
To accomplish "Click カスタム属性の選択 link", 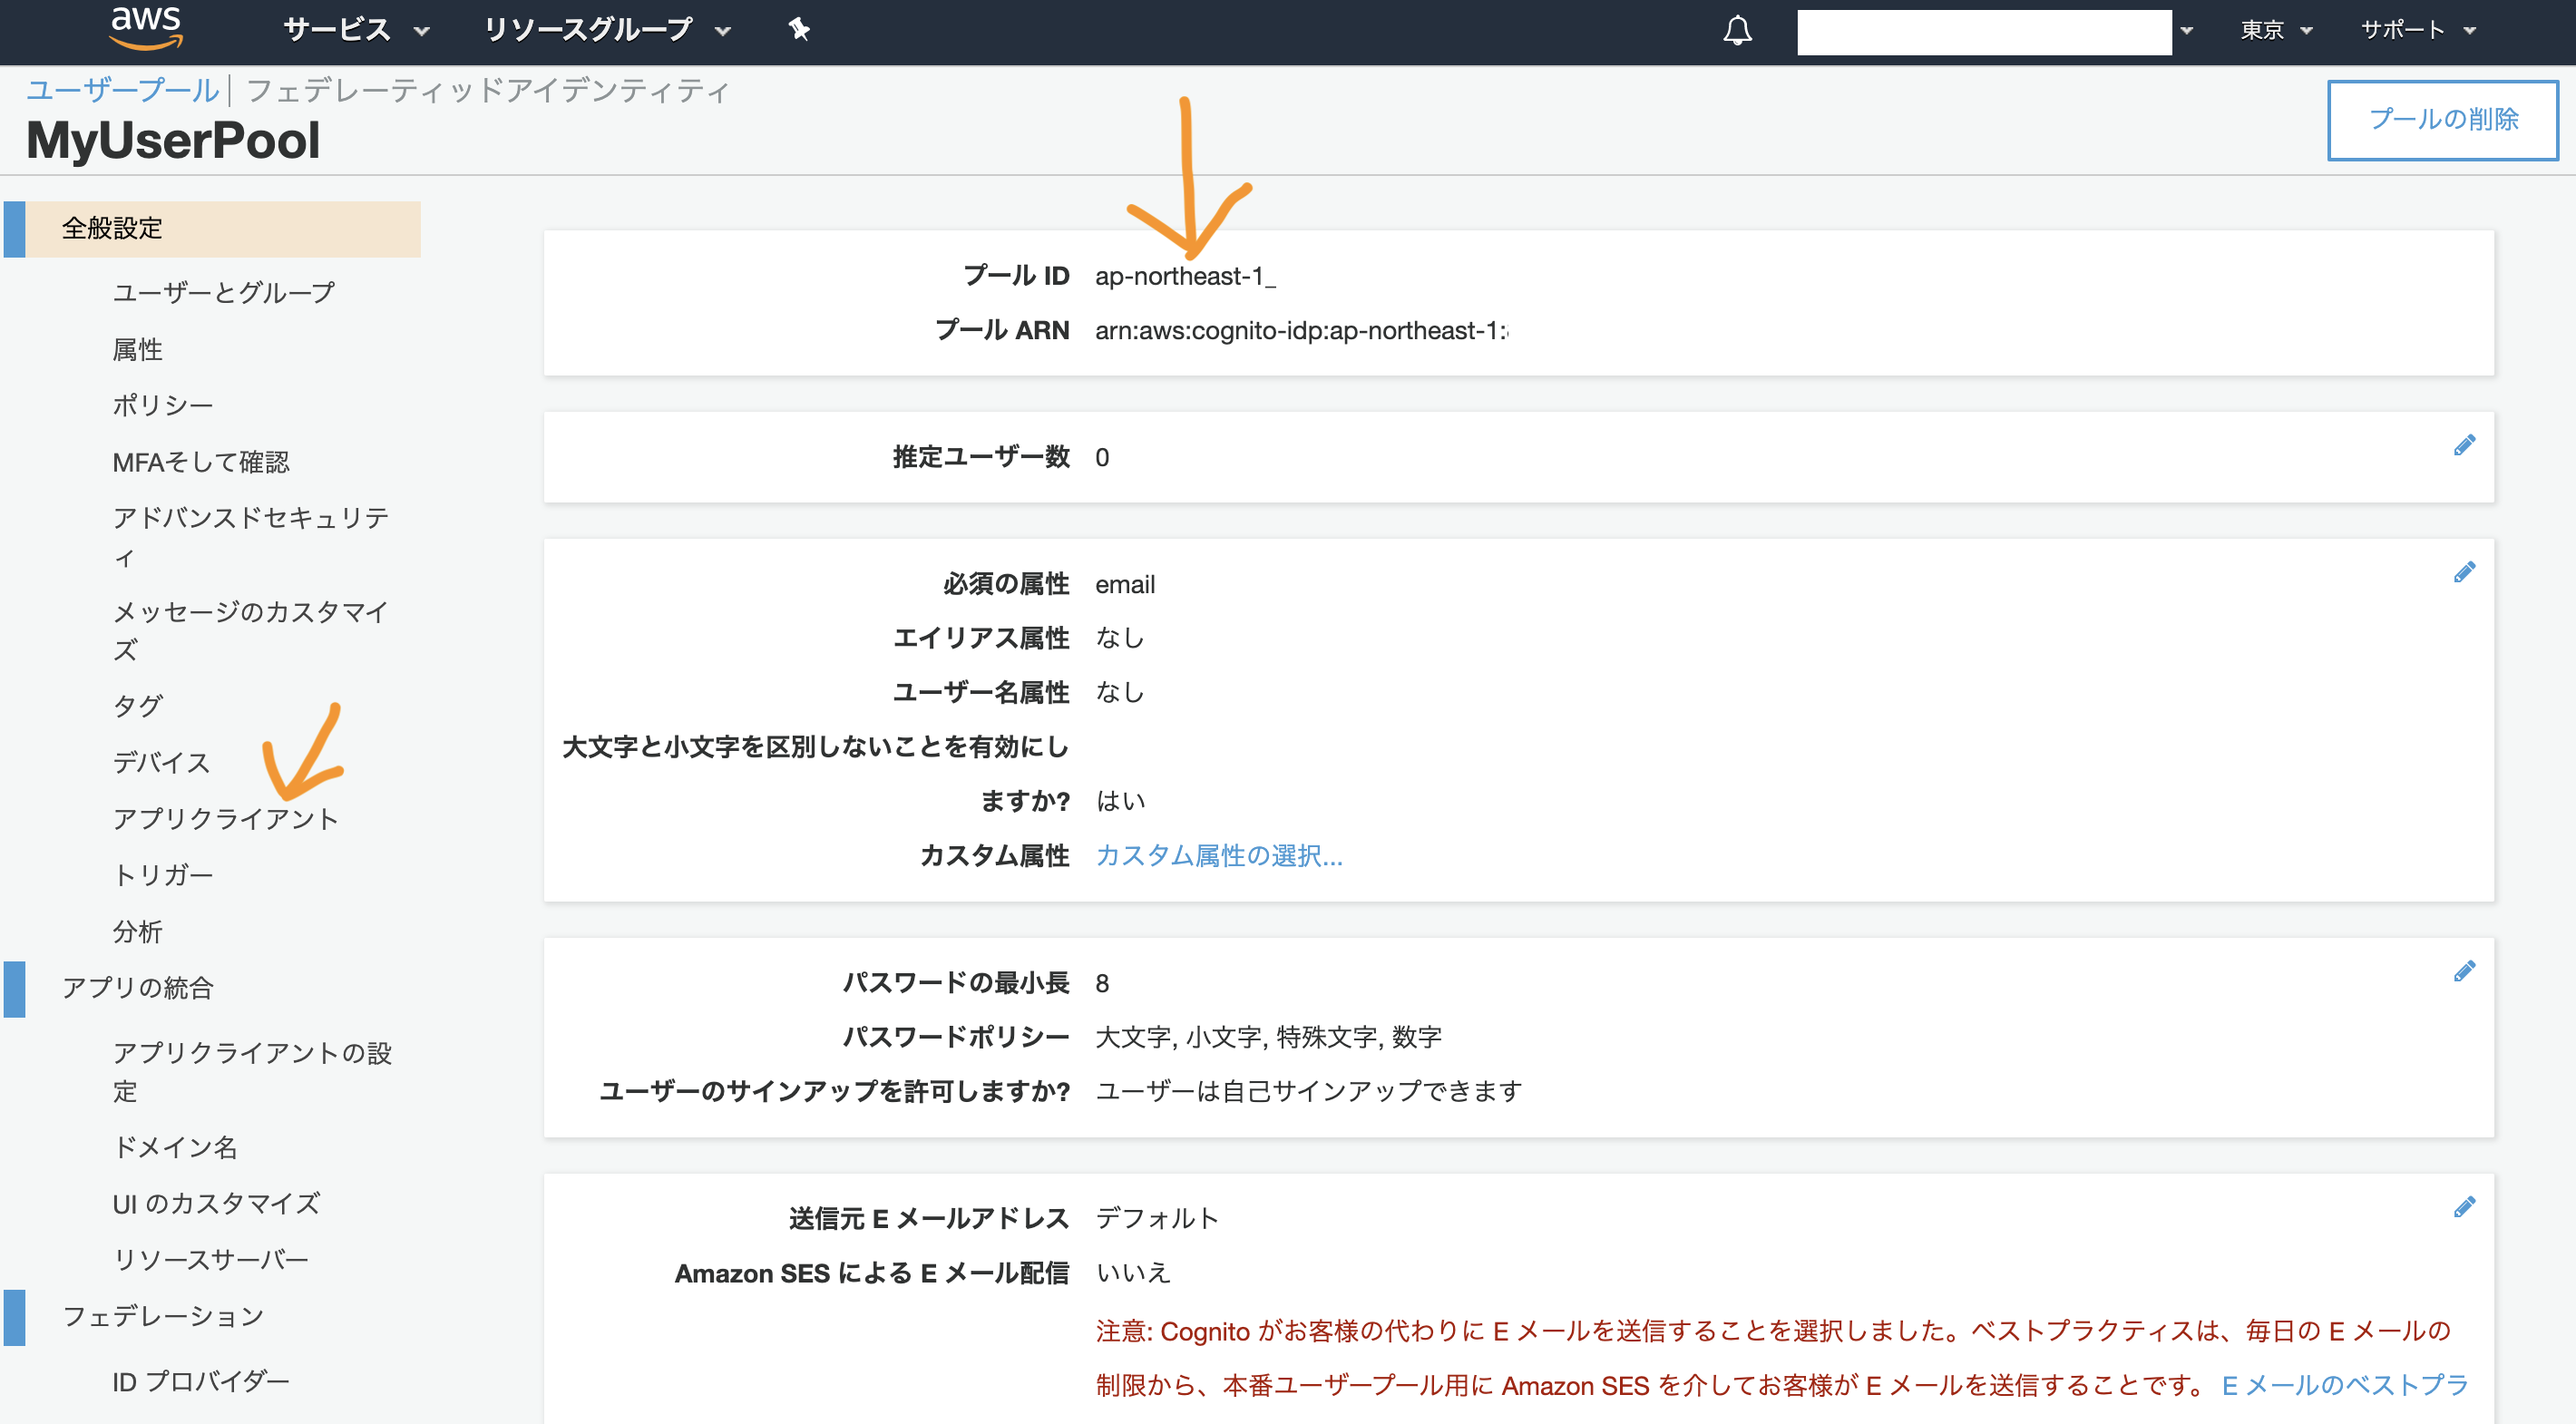I will pyautogui.click(x=1218, y=856).
